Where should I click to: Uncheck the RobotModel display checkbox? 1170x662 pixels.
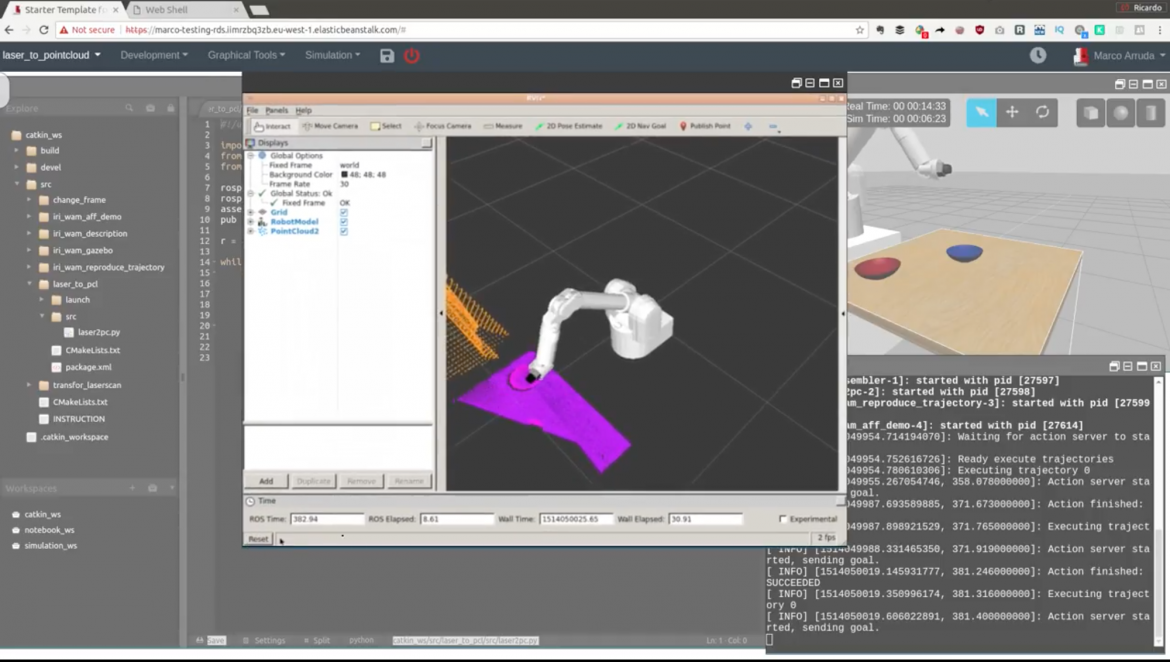point(344,222)
